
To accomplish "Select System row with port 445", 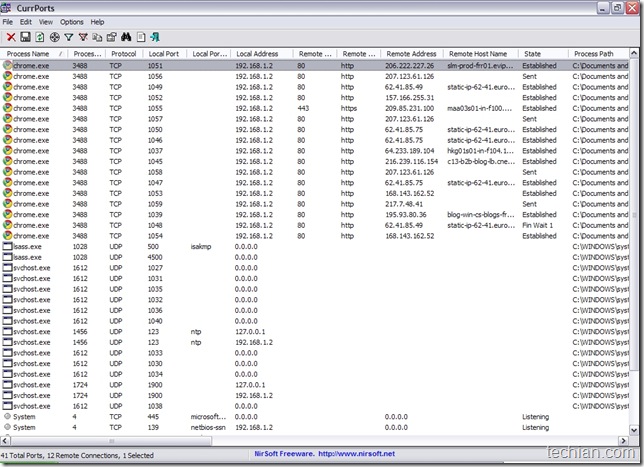I will click(315, 416).
